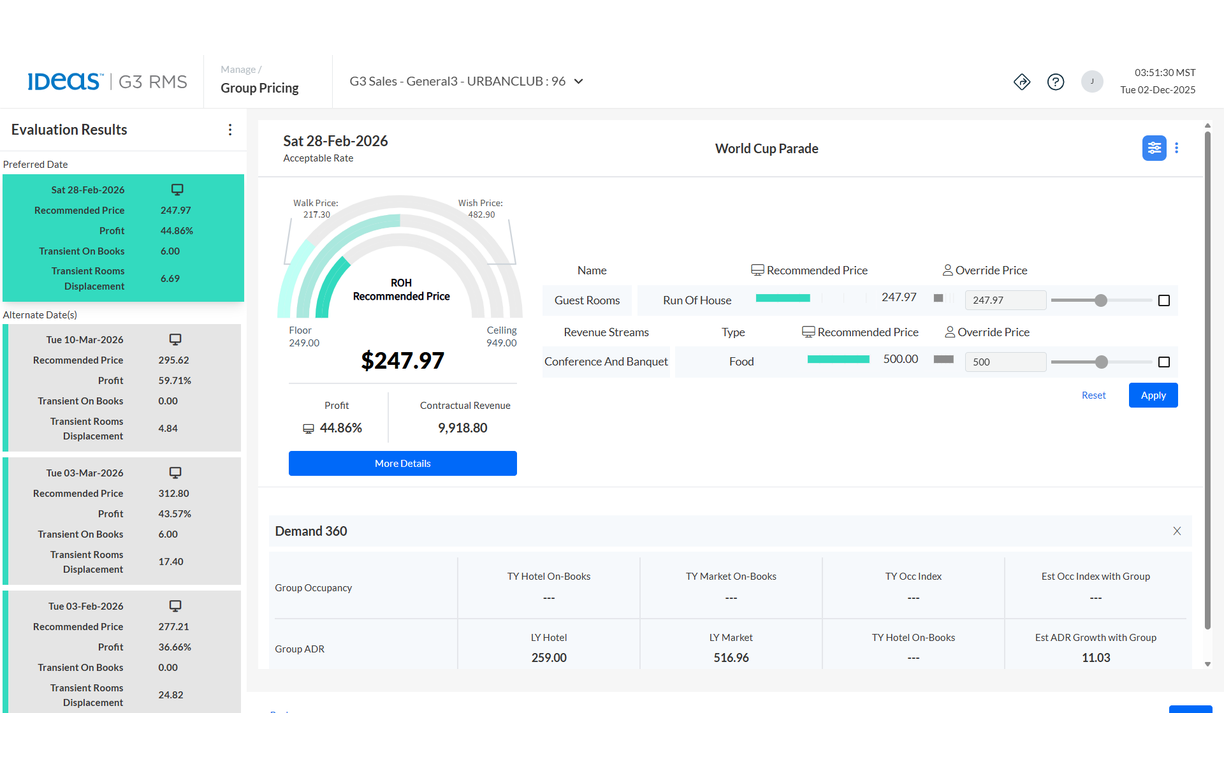1224x768 pixels.
Task: Check the Conference And Banquet Food override checkbox
Action: pyautogui.click(x=1164, y=362)
